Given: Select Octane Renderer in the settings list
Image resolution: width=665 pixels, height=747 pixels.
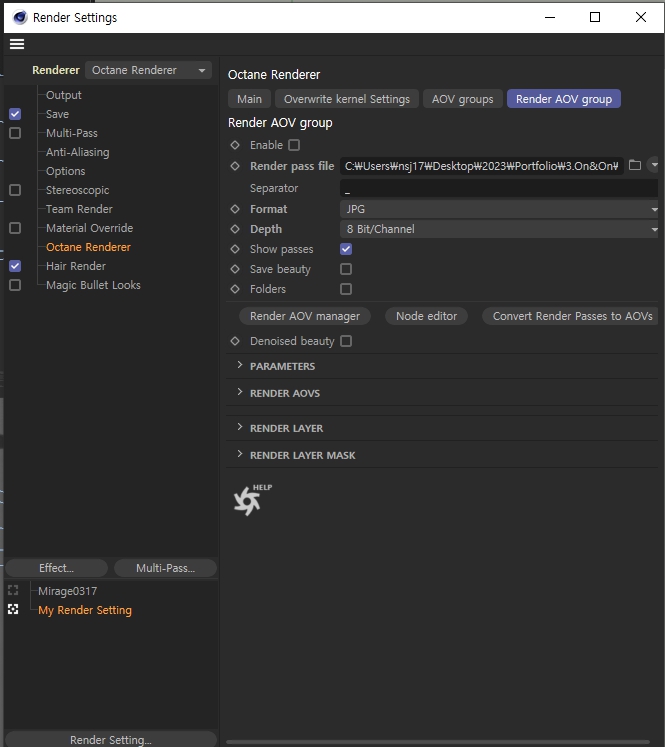Looking at the screenshot, I should coord(89,247).
